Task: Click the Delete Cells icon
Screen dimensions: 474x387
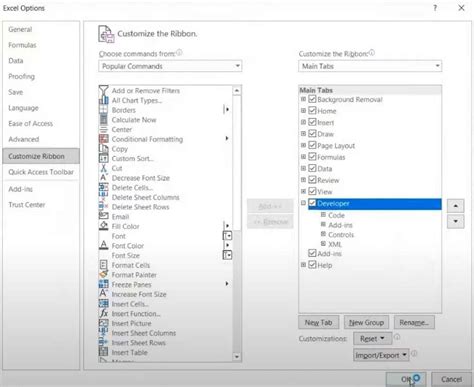Action: point(104,187)
